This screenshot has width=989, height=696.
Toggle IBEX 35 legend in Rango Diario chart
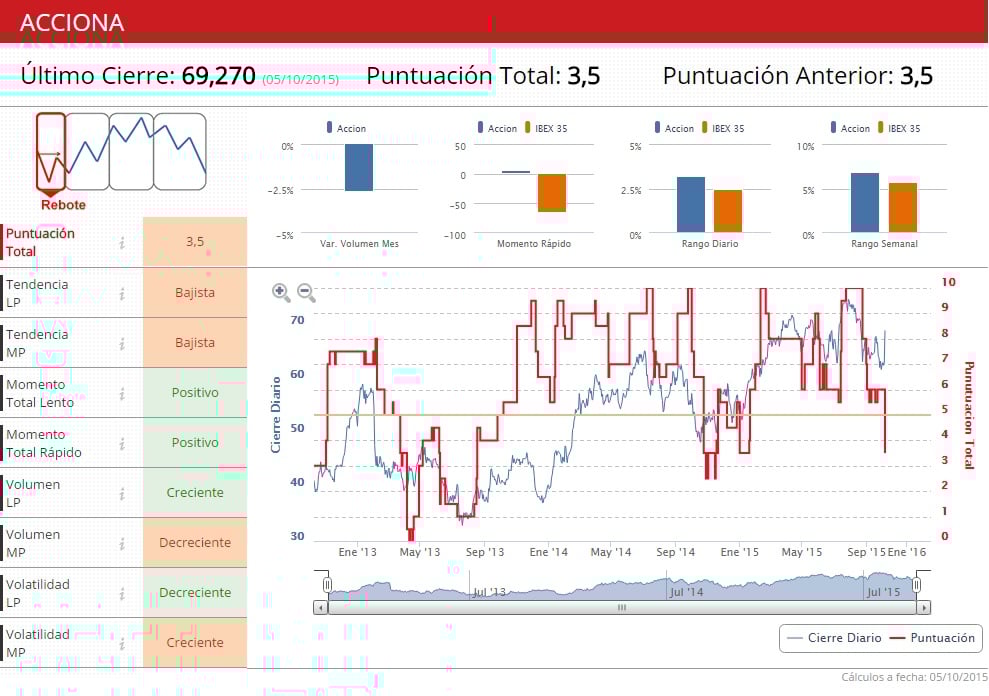(723, 128)
